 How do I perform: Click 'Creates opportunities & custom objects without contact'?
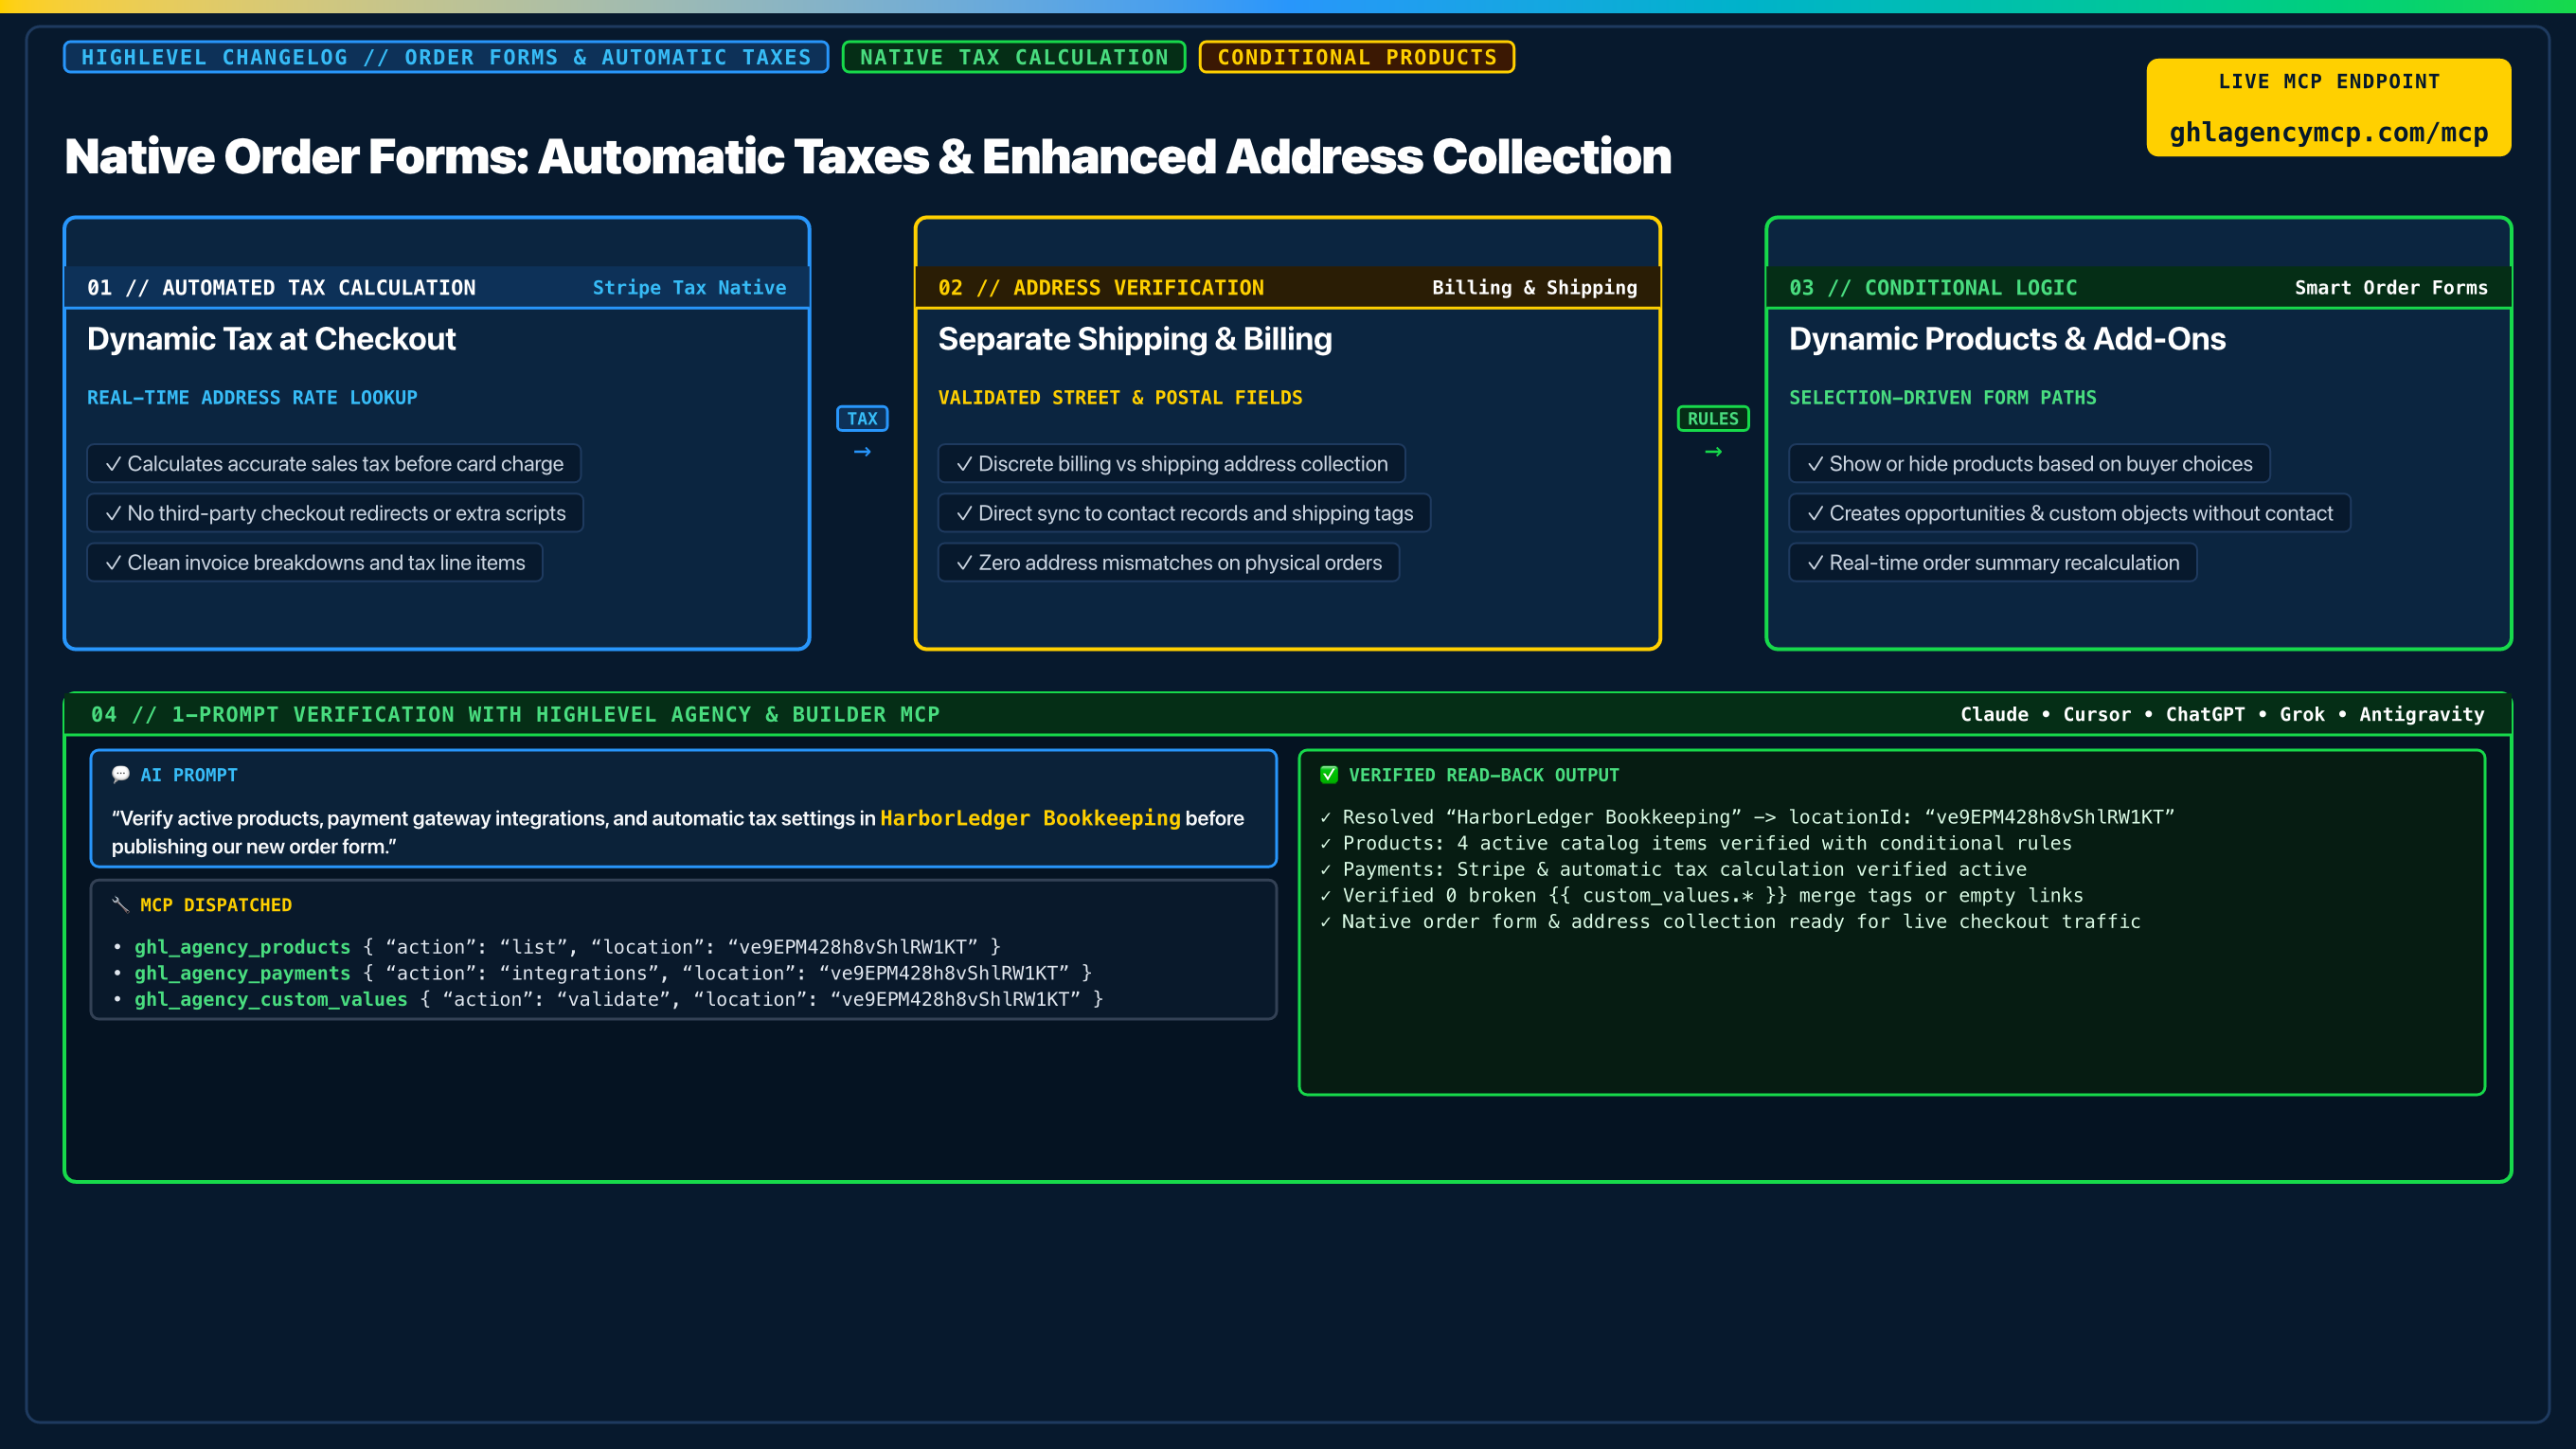point(2070,513)
